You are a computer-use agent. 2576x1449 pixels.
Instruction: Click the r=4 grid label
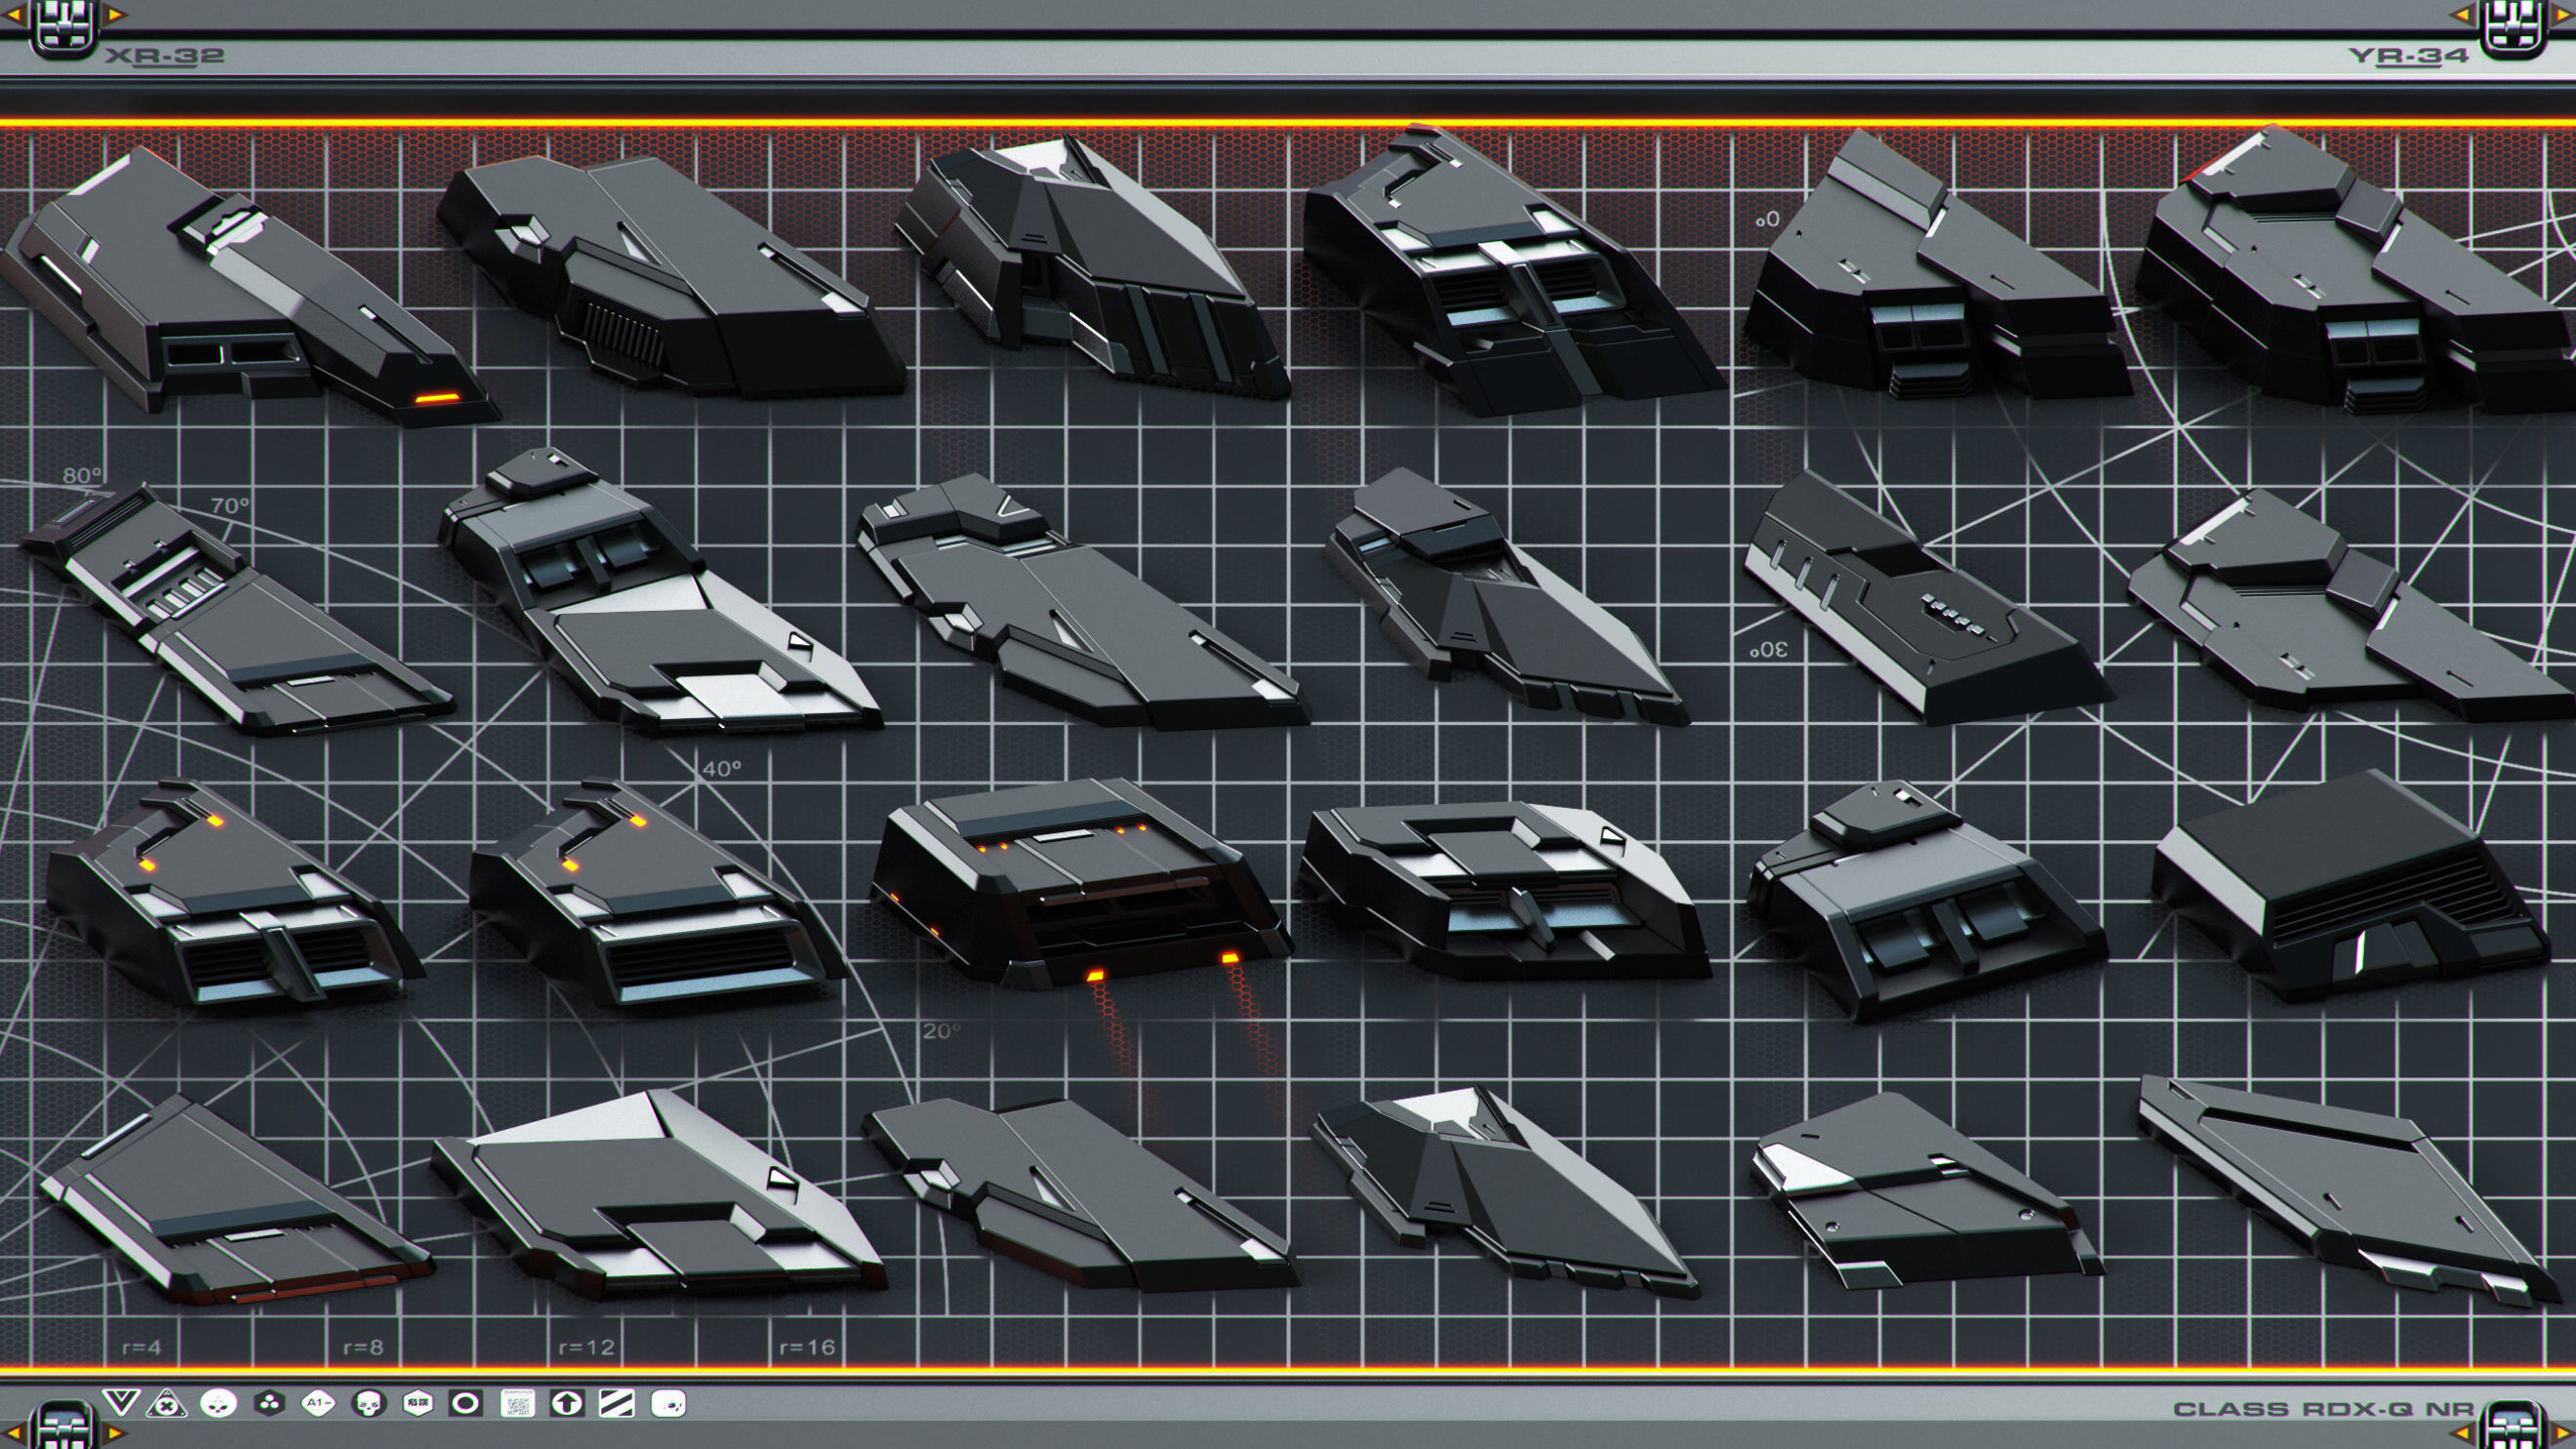[141, 1347]
